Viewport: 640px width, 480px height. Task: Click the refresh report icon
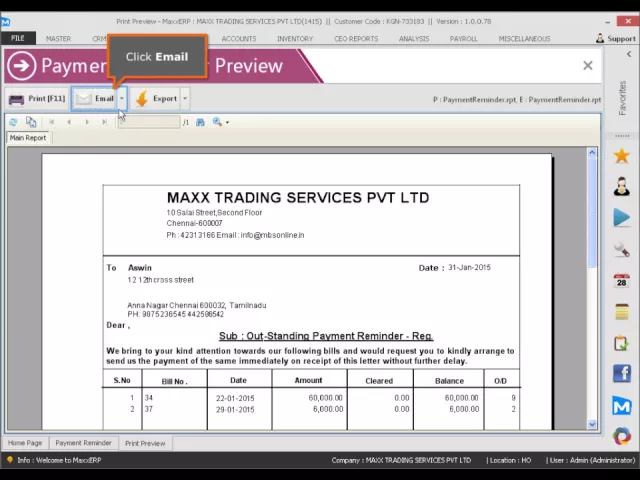tap(13, 122)
